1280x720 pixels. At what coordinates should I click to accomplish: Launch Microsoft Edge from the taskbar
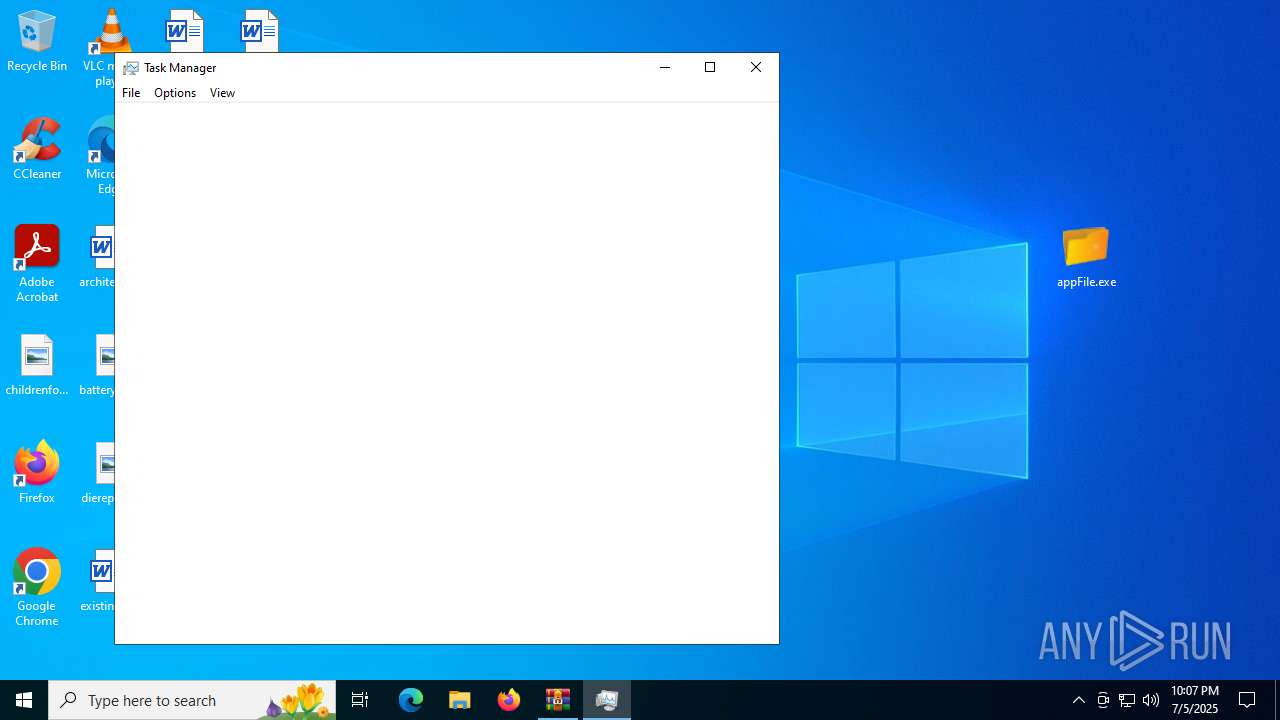click(411, 700)
